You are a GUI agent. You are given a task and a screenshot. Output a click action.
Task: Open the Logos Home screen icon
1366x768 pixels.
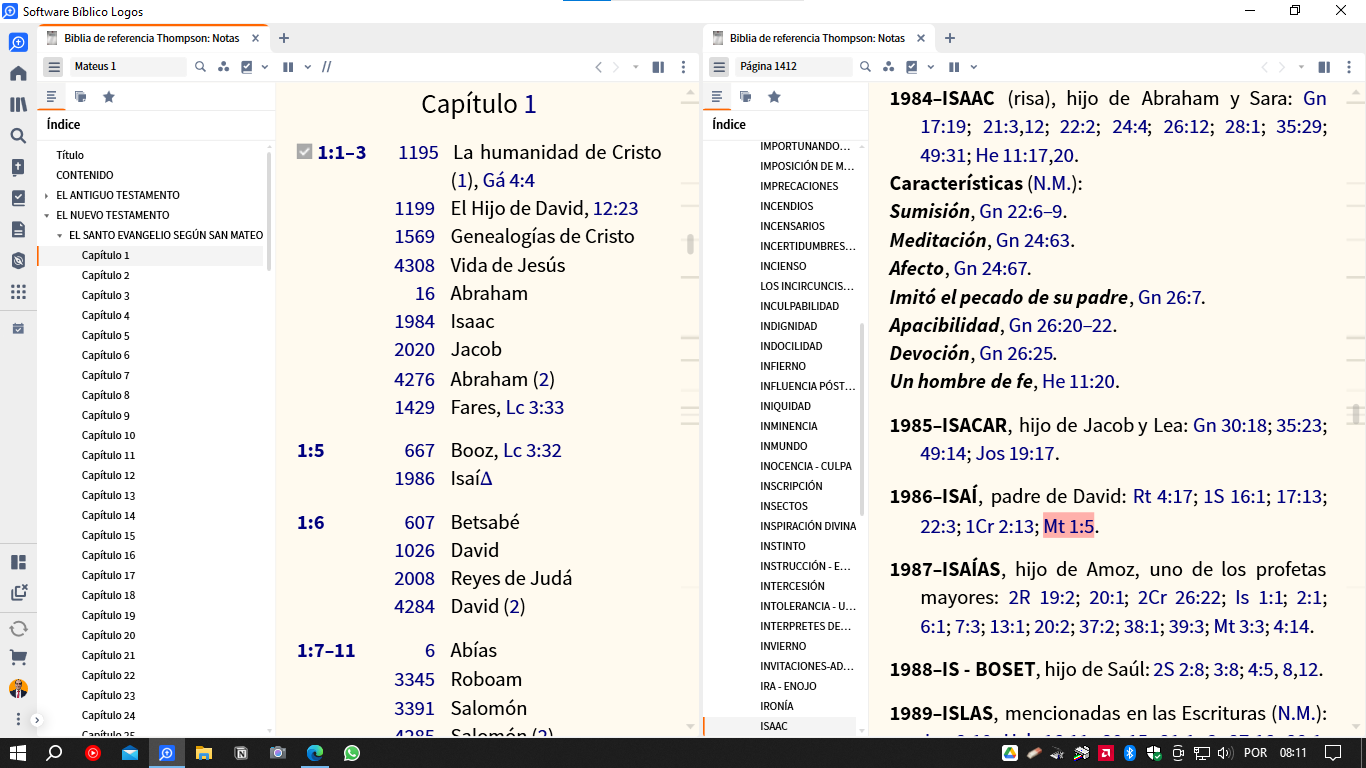click(x=18, y=74)
